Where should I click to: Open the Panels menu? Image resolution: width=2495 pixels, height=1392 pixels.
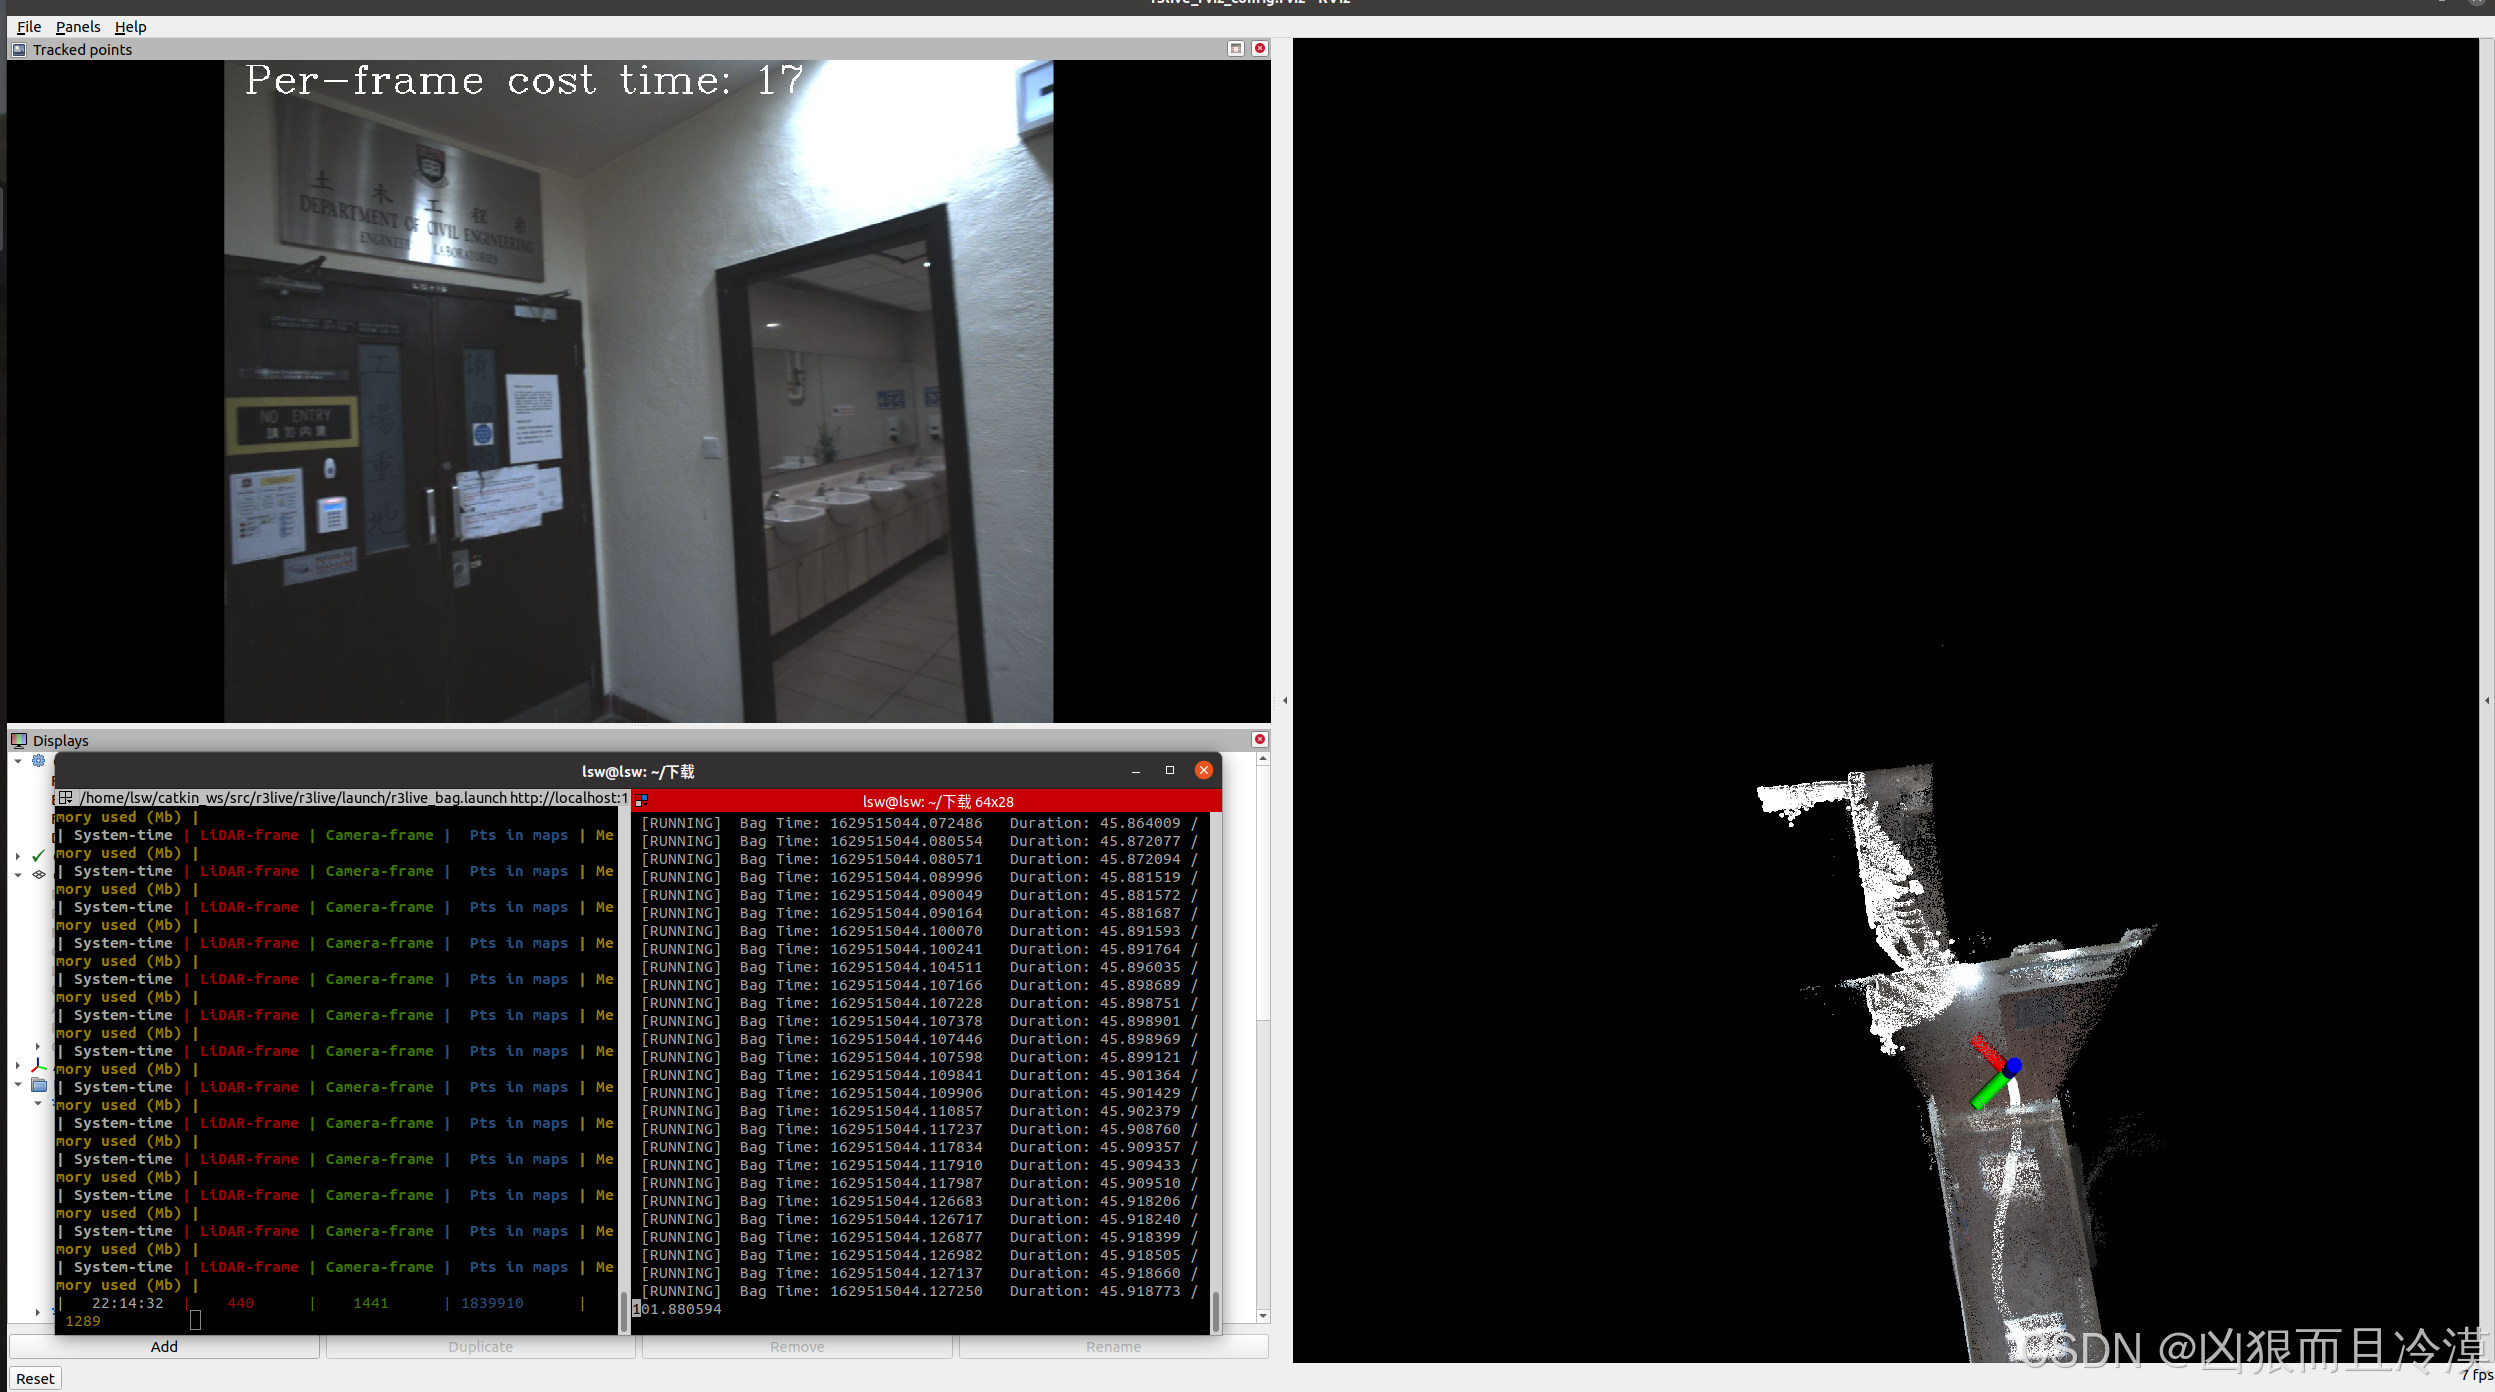tap(78, 27)
